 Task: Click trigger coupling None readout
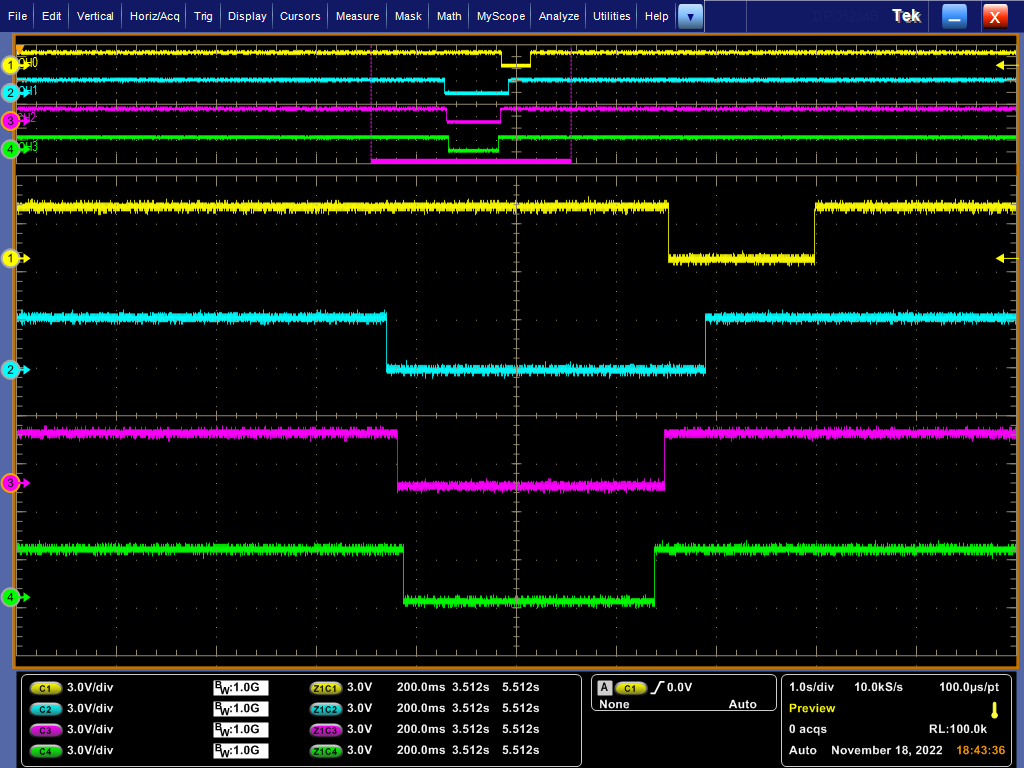[614, 704]
